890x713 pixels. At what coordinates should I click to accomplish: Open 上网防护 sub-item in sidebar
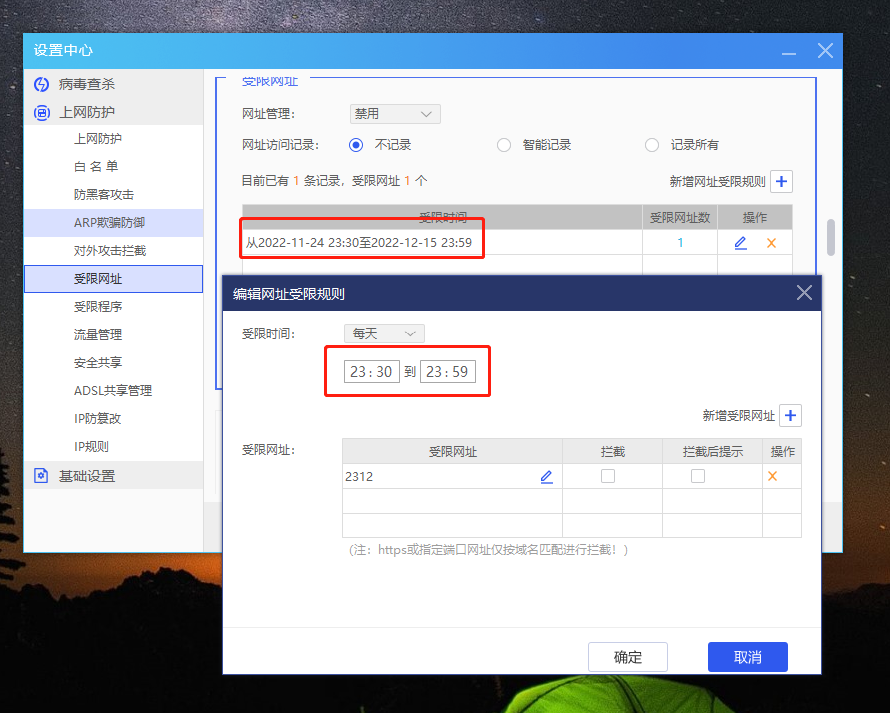pos(113,139)
